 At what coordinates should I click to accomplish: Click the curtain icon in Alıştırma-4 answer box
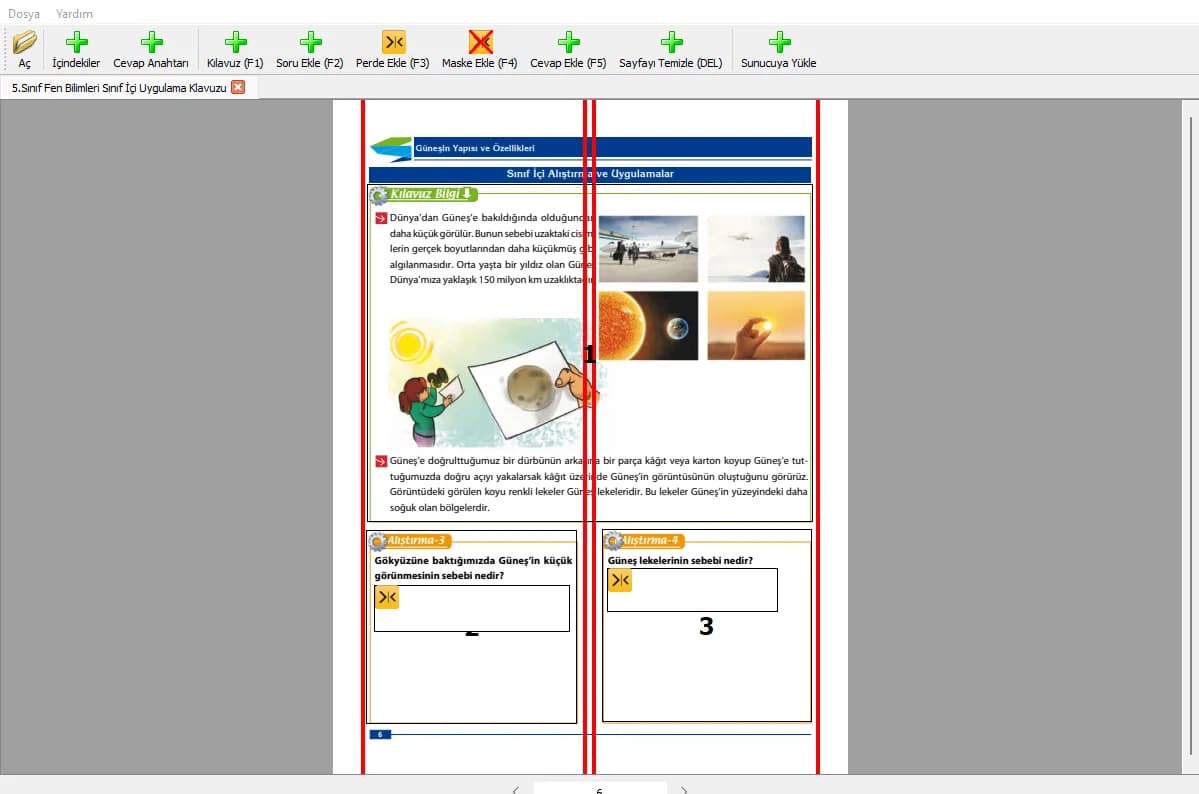(x=620, y=581)
